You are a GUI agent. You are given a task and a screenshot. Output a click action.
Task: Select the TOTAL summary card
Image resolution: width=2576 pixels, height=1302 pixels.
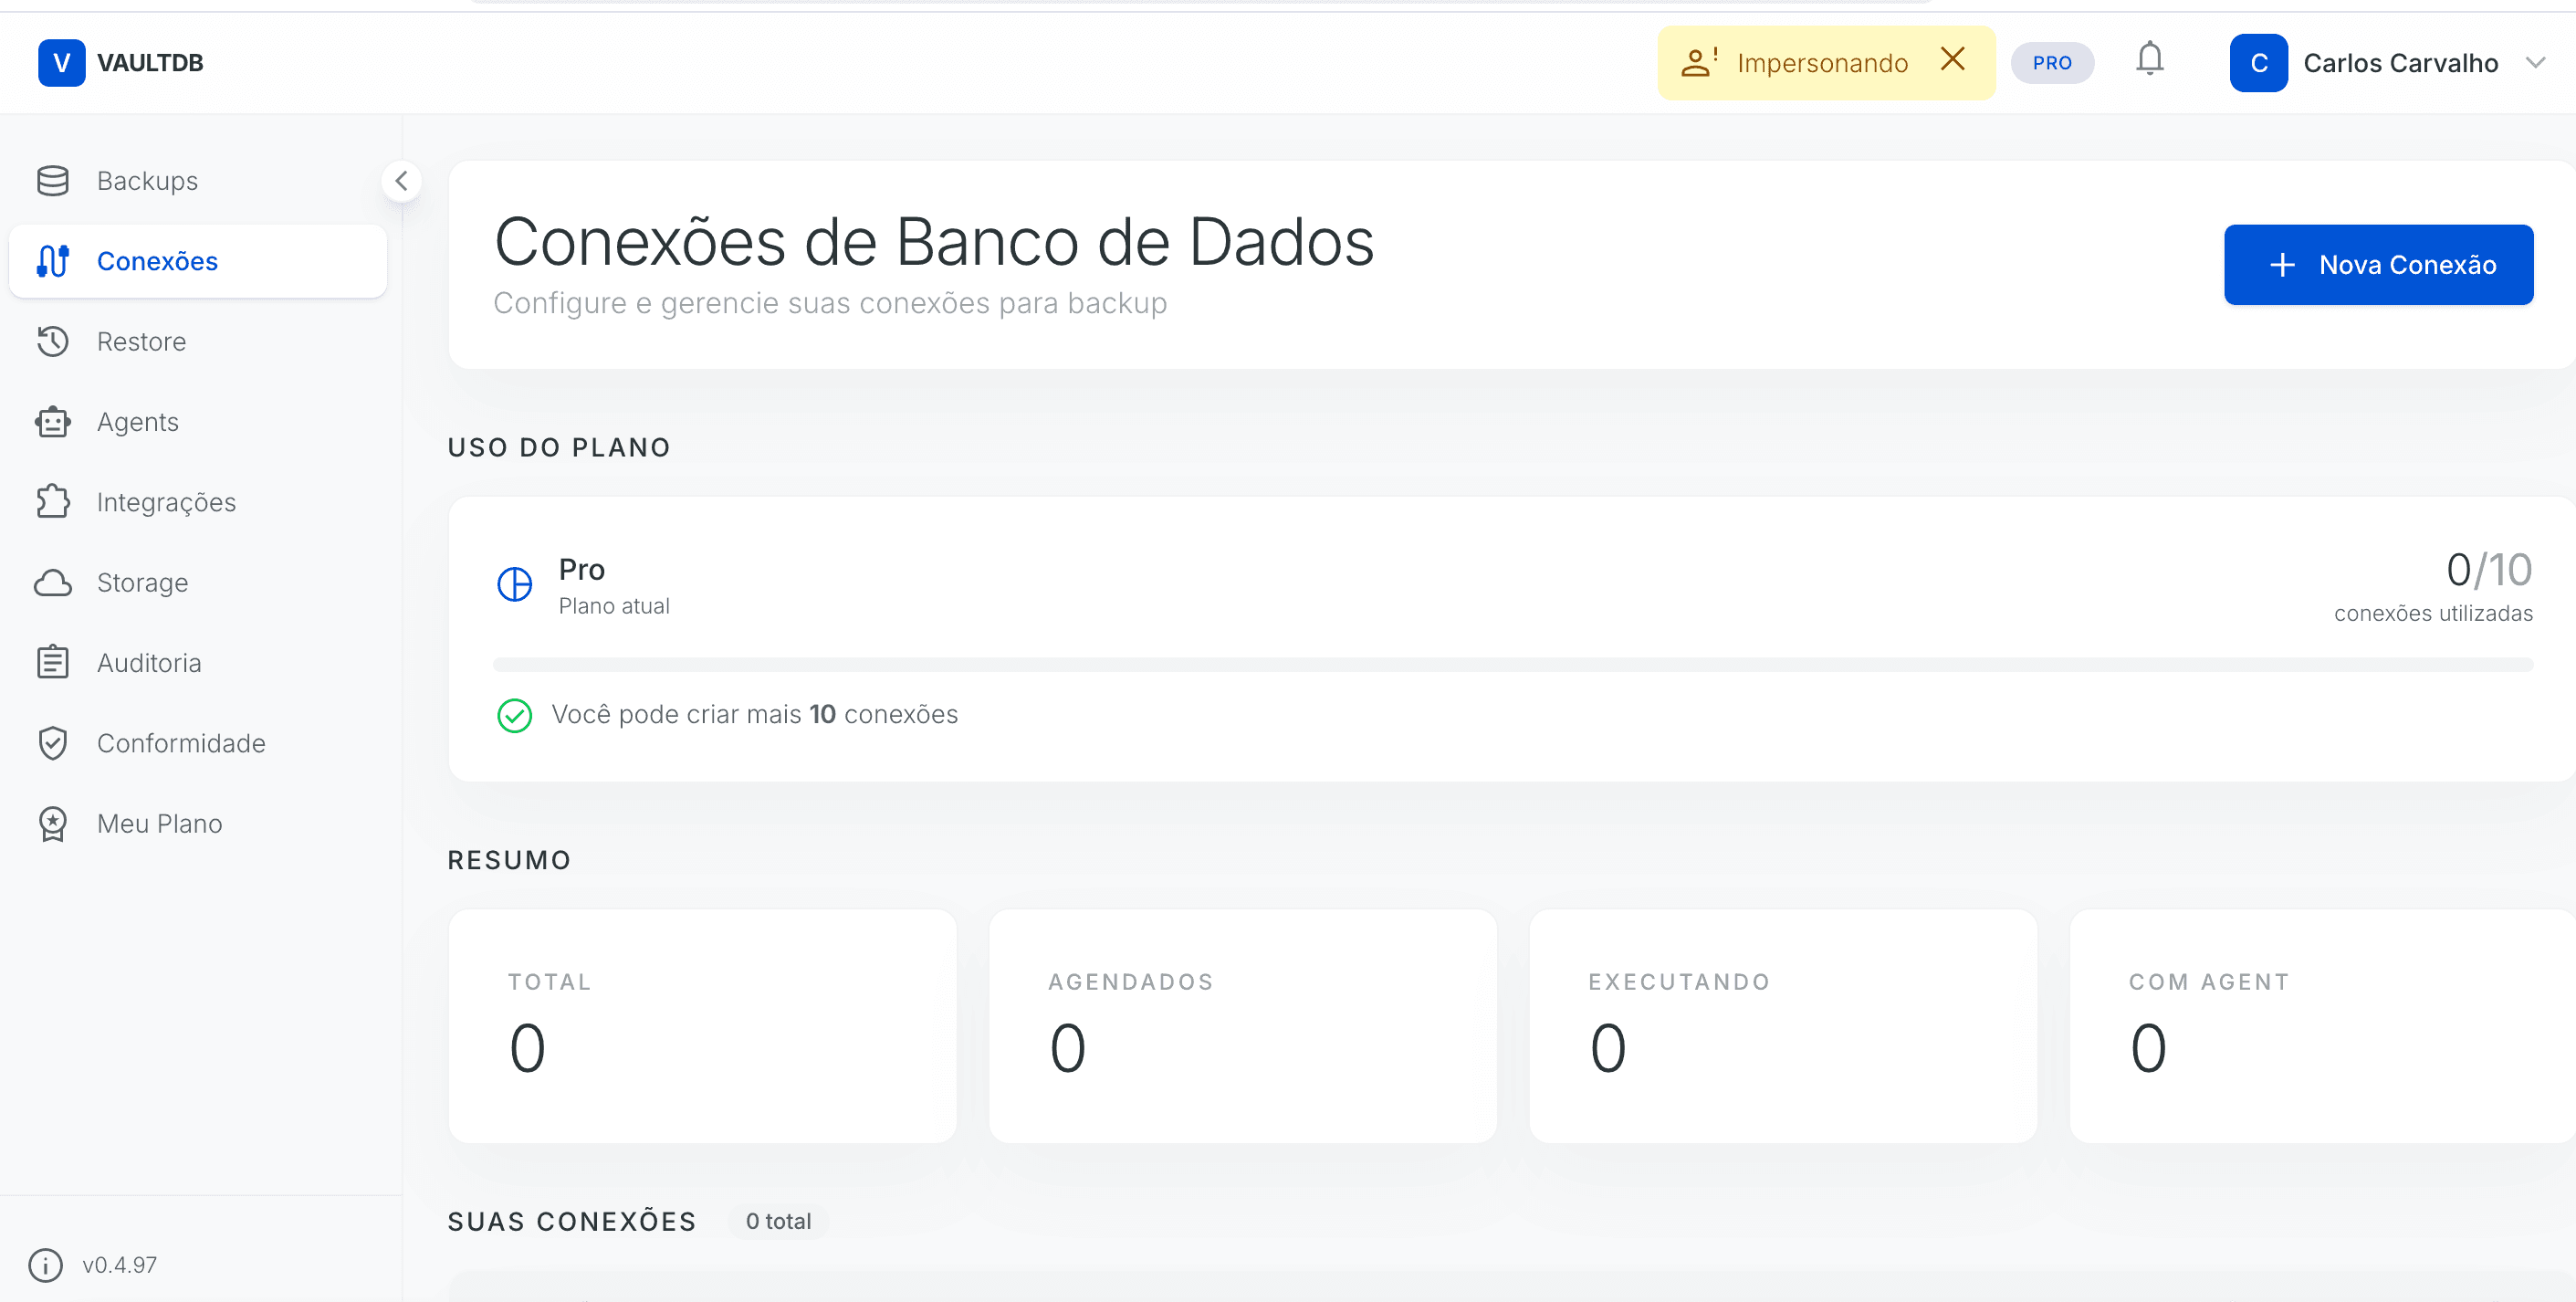(x=702, y=1026)
